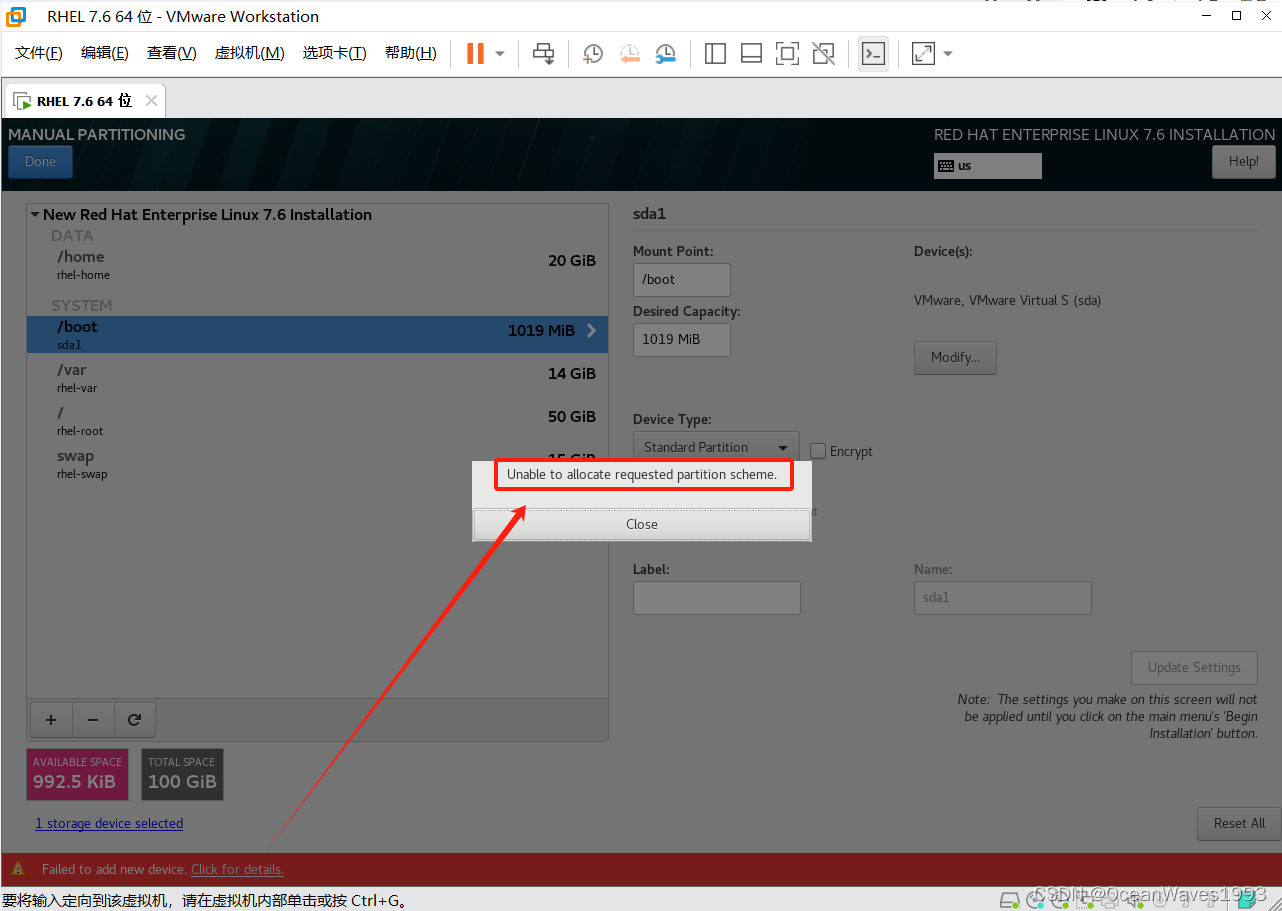Click the send Ctrl+Alt+Del toolbar icon
Screen dimensions: 1282x911
click(543, 53)
